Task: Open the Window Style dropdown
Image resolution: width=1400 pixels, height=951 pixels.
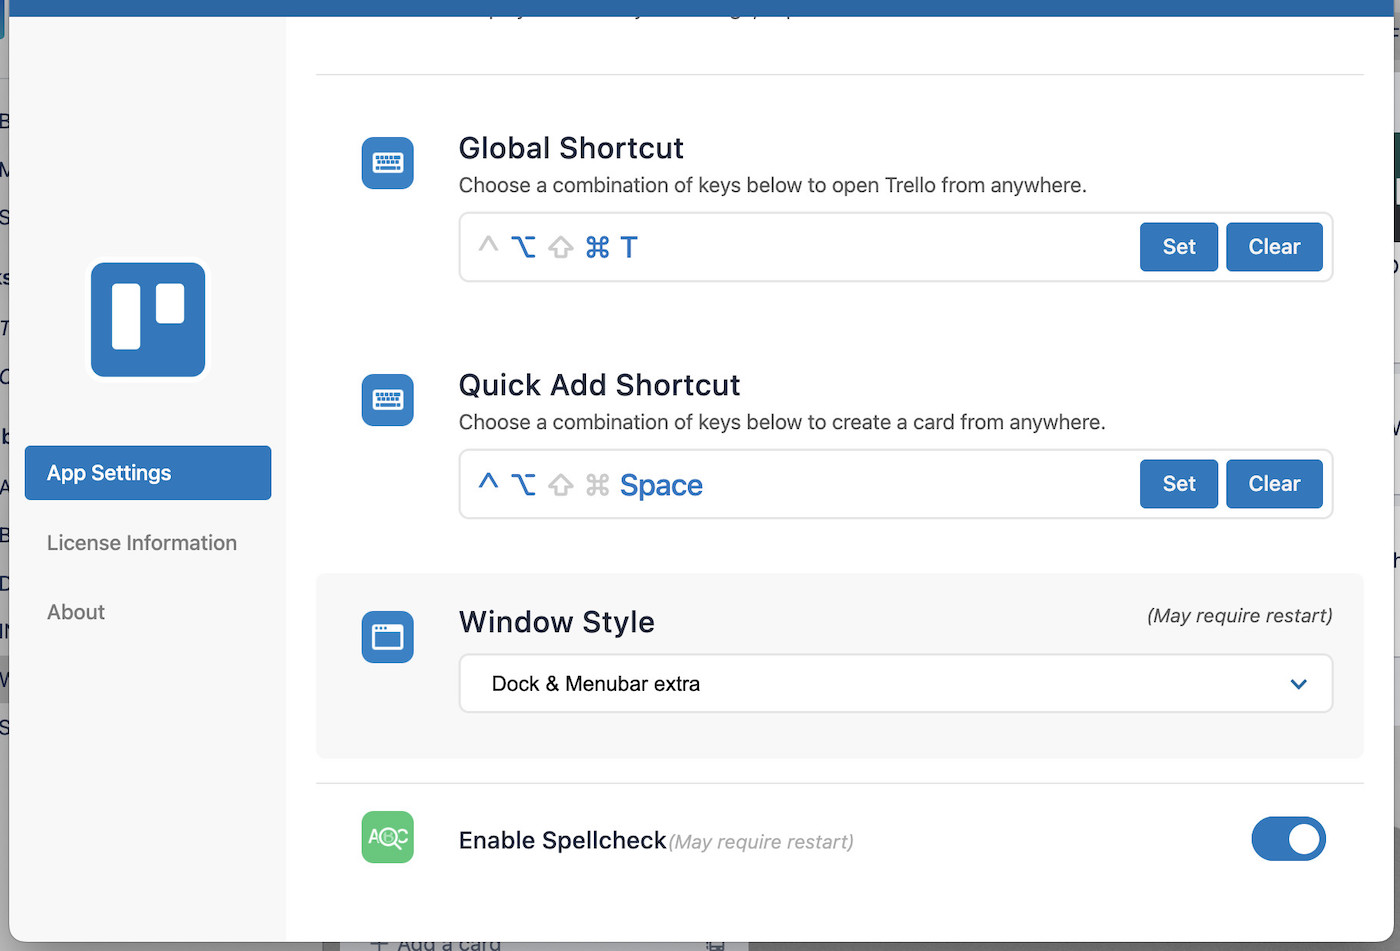Action: pyautogui.click(x=895, y=683)
